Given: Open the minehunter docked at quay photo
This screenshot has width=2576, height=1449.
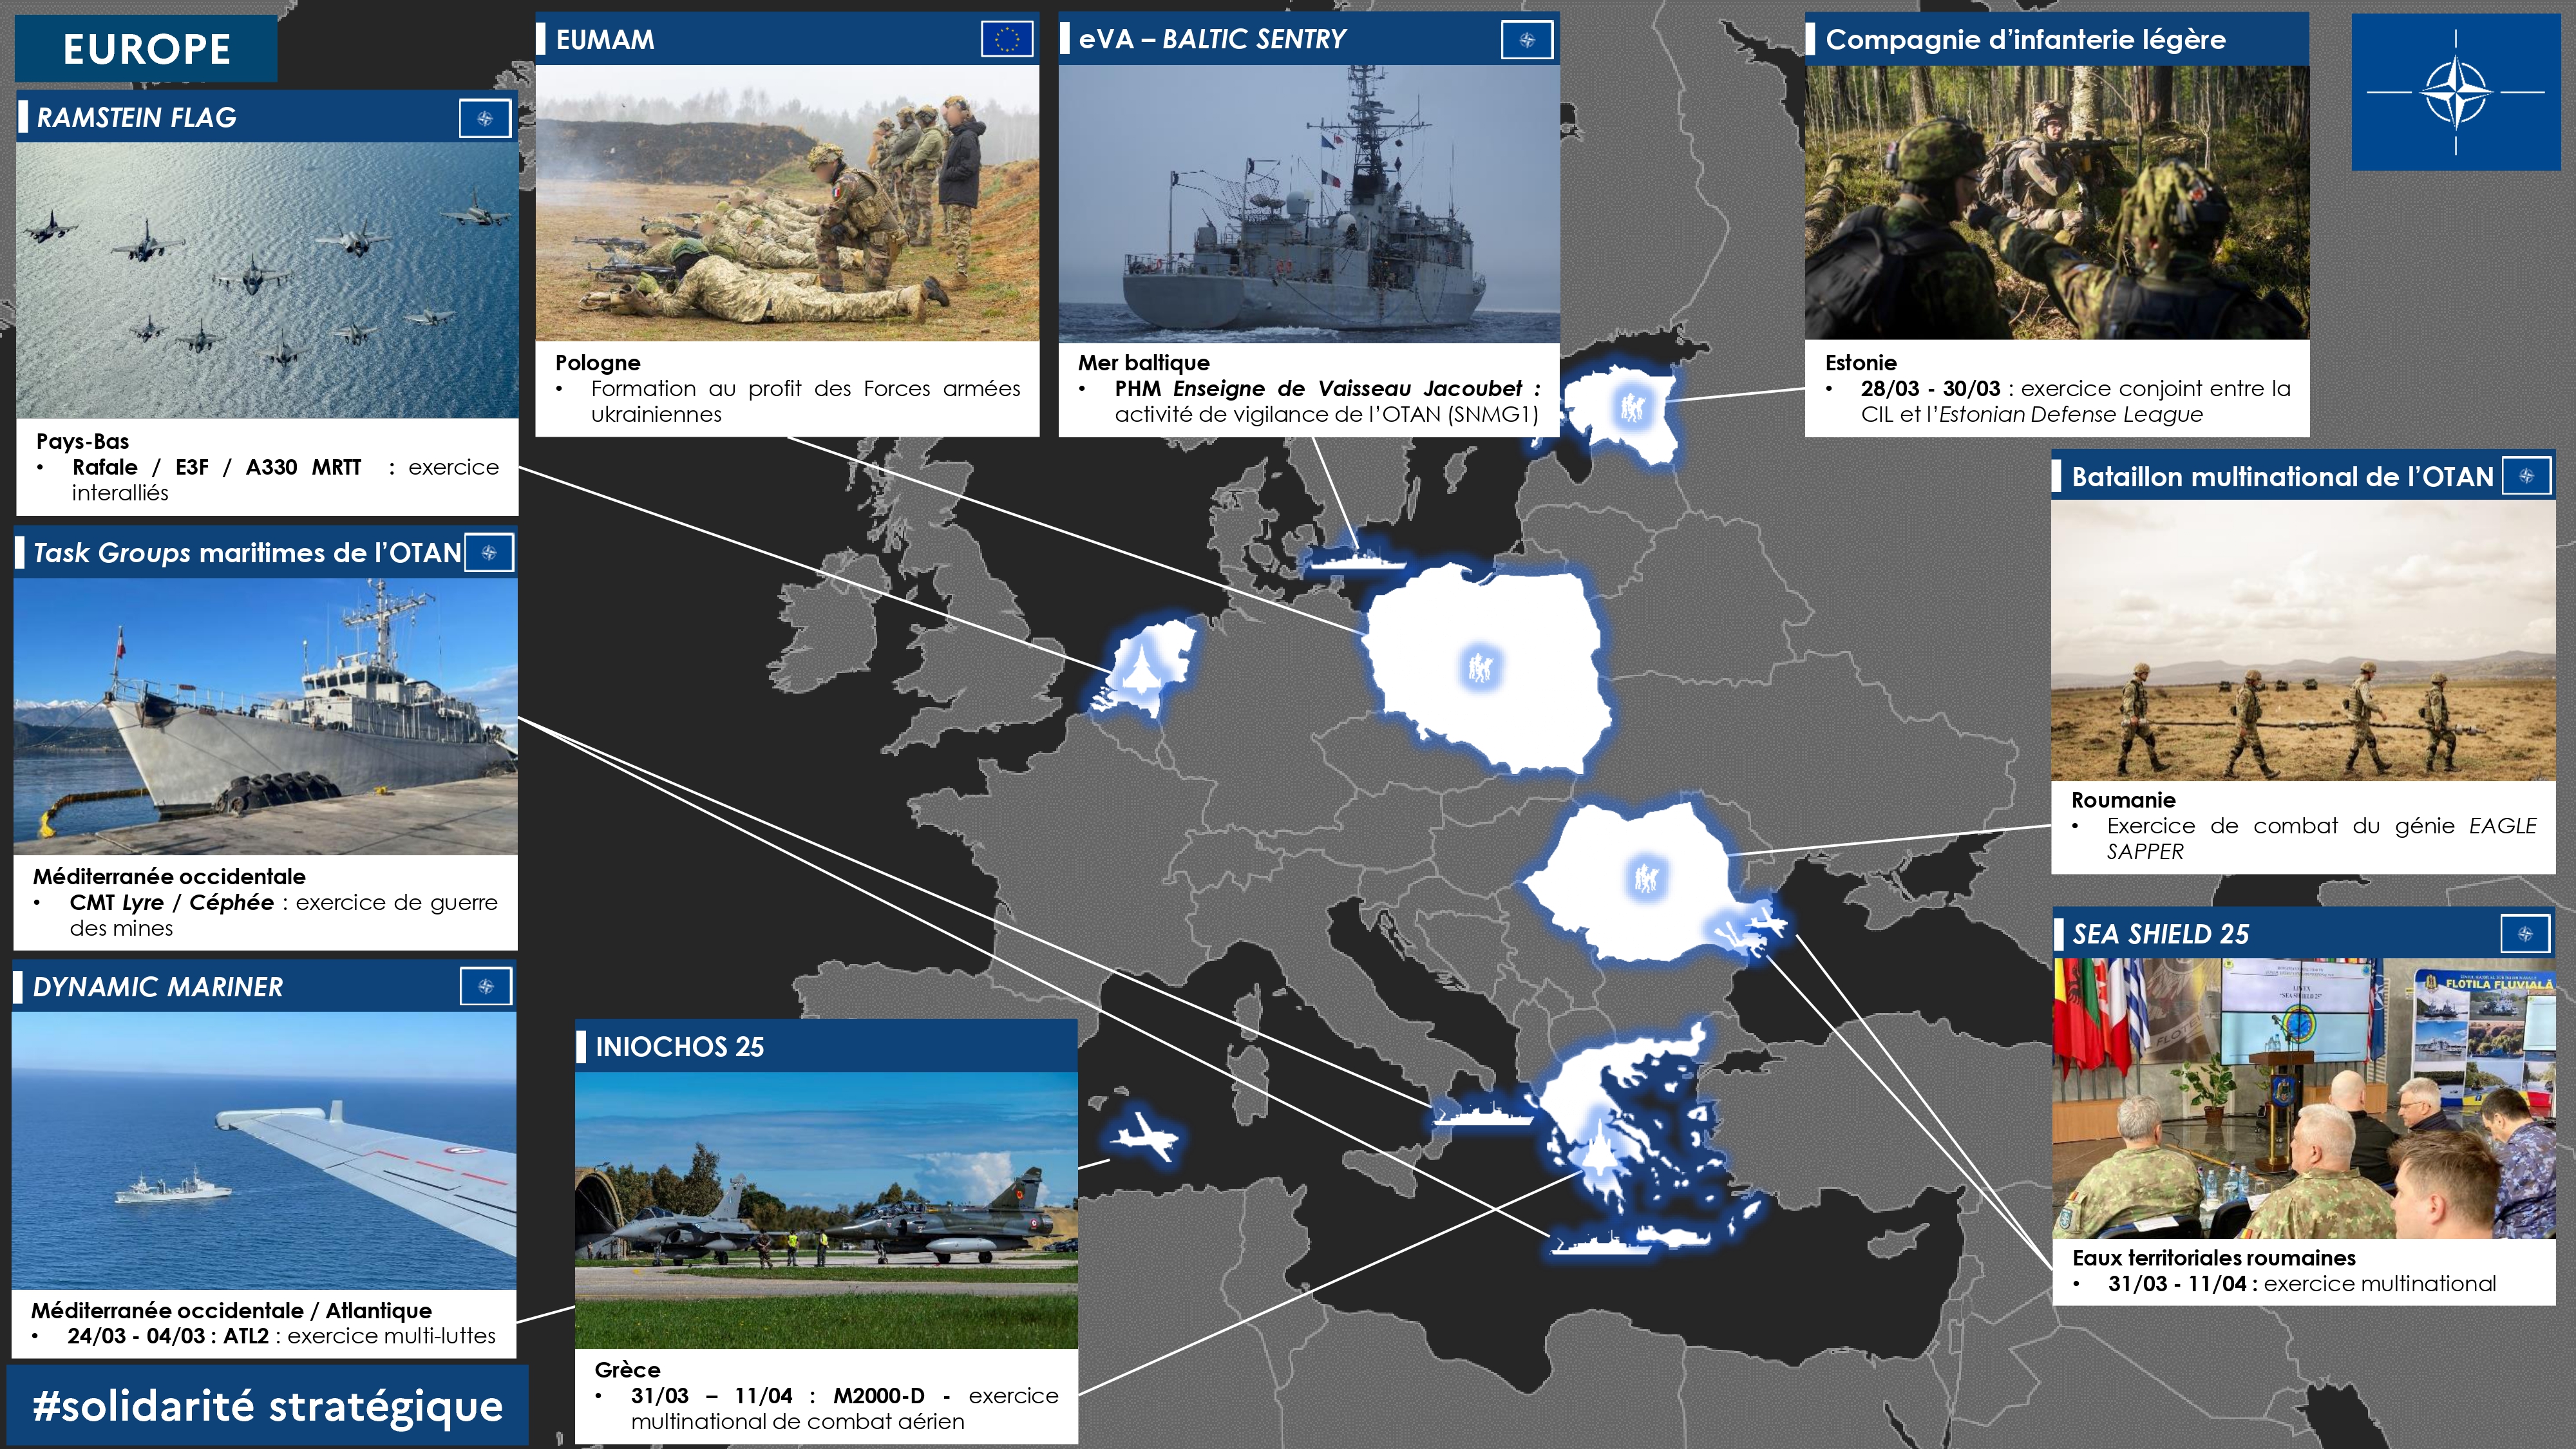Looking at the screenshot, I should click(265, 717).
